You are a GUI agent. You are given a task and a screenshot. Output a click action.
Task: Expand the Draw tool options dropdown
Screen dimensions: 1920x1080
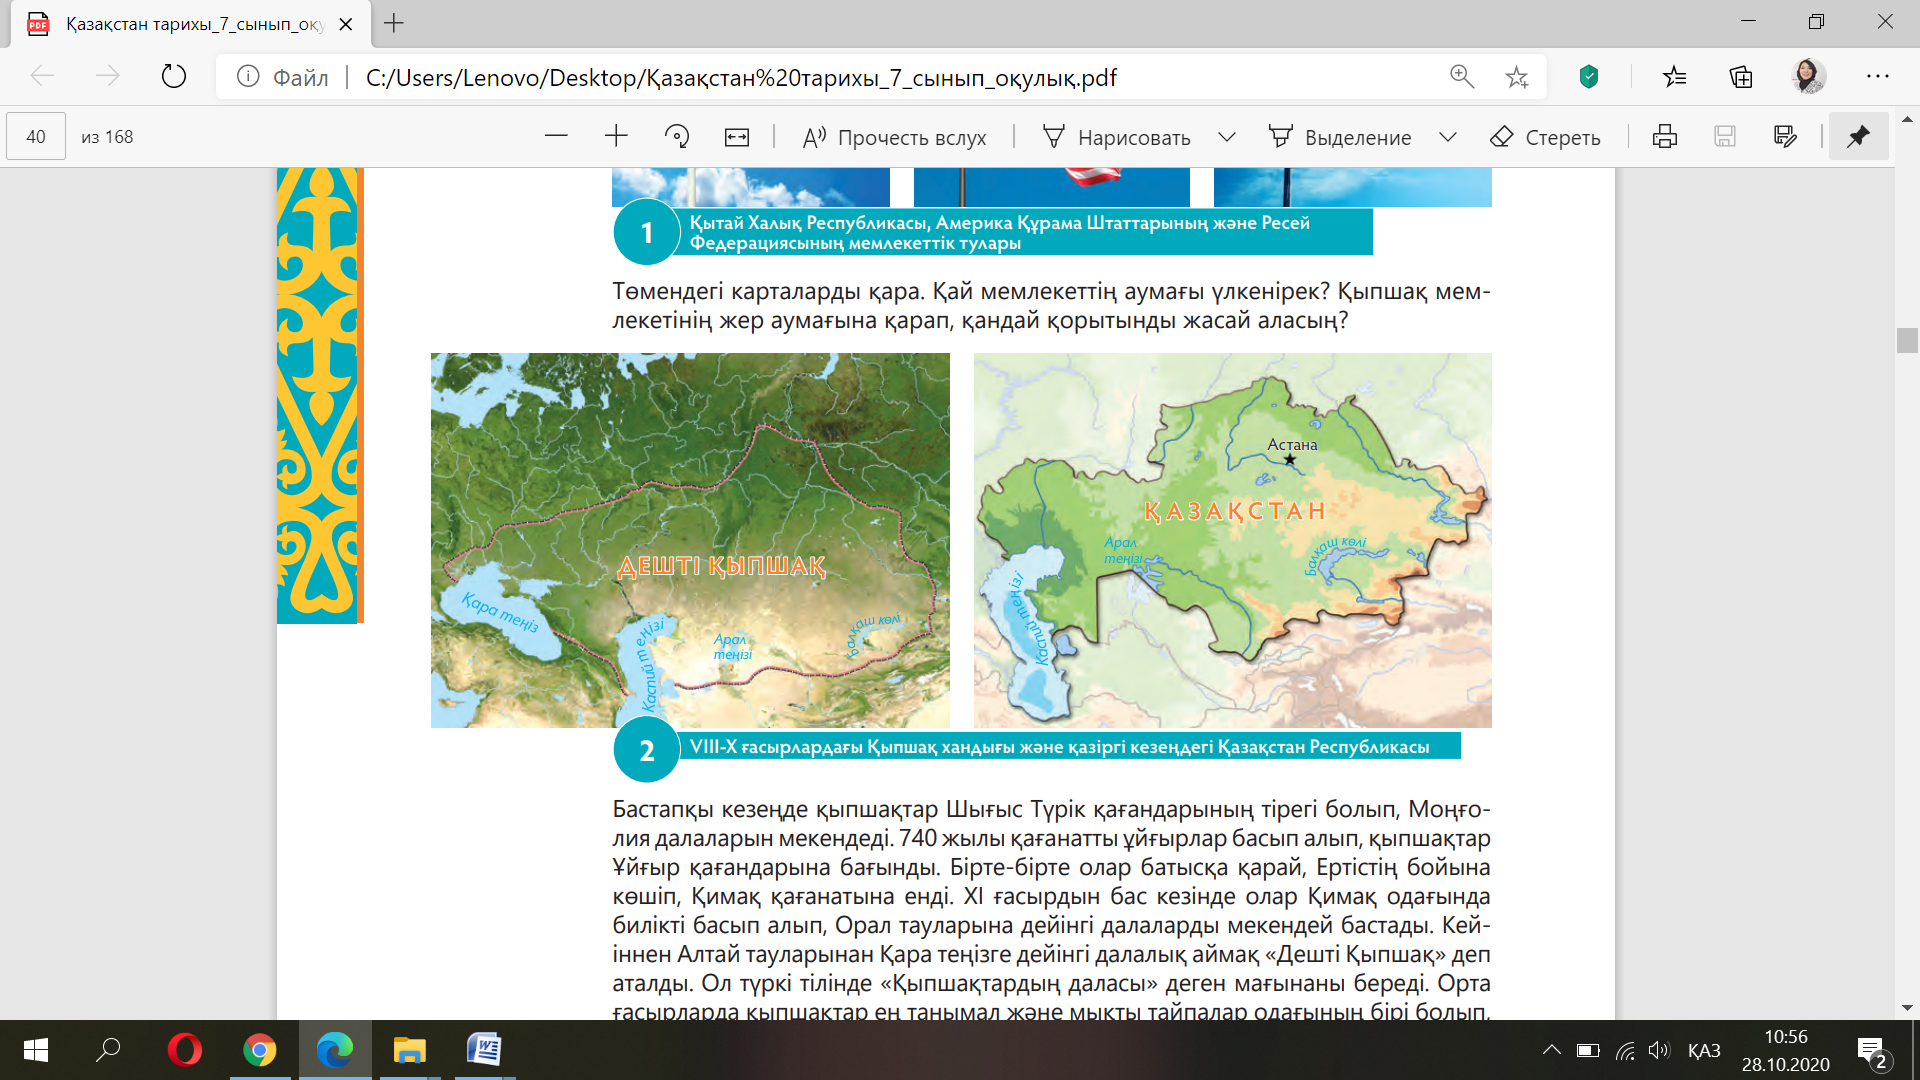(1227, 137)
